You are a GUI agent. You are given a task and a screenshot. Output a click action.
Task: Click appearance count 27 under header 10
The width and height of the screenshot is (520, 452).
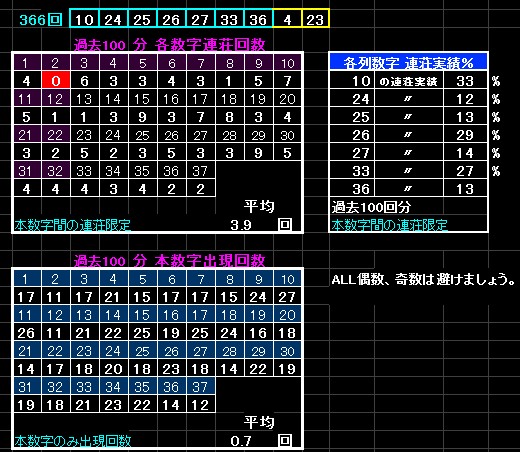point(287,297)
